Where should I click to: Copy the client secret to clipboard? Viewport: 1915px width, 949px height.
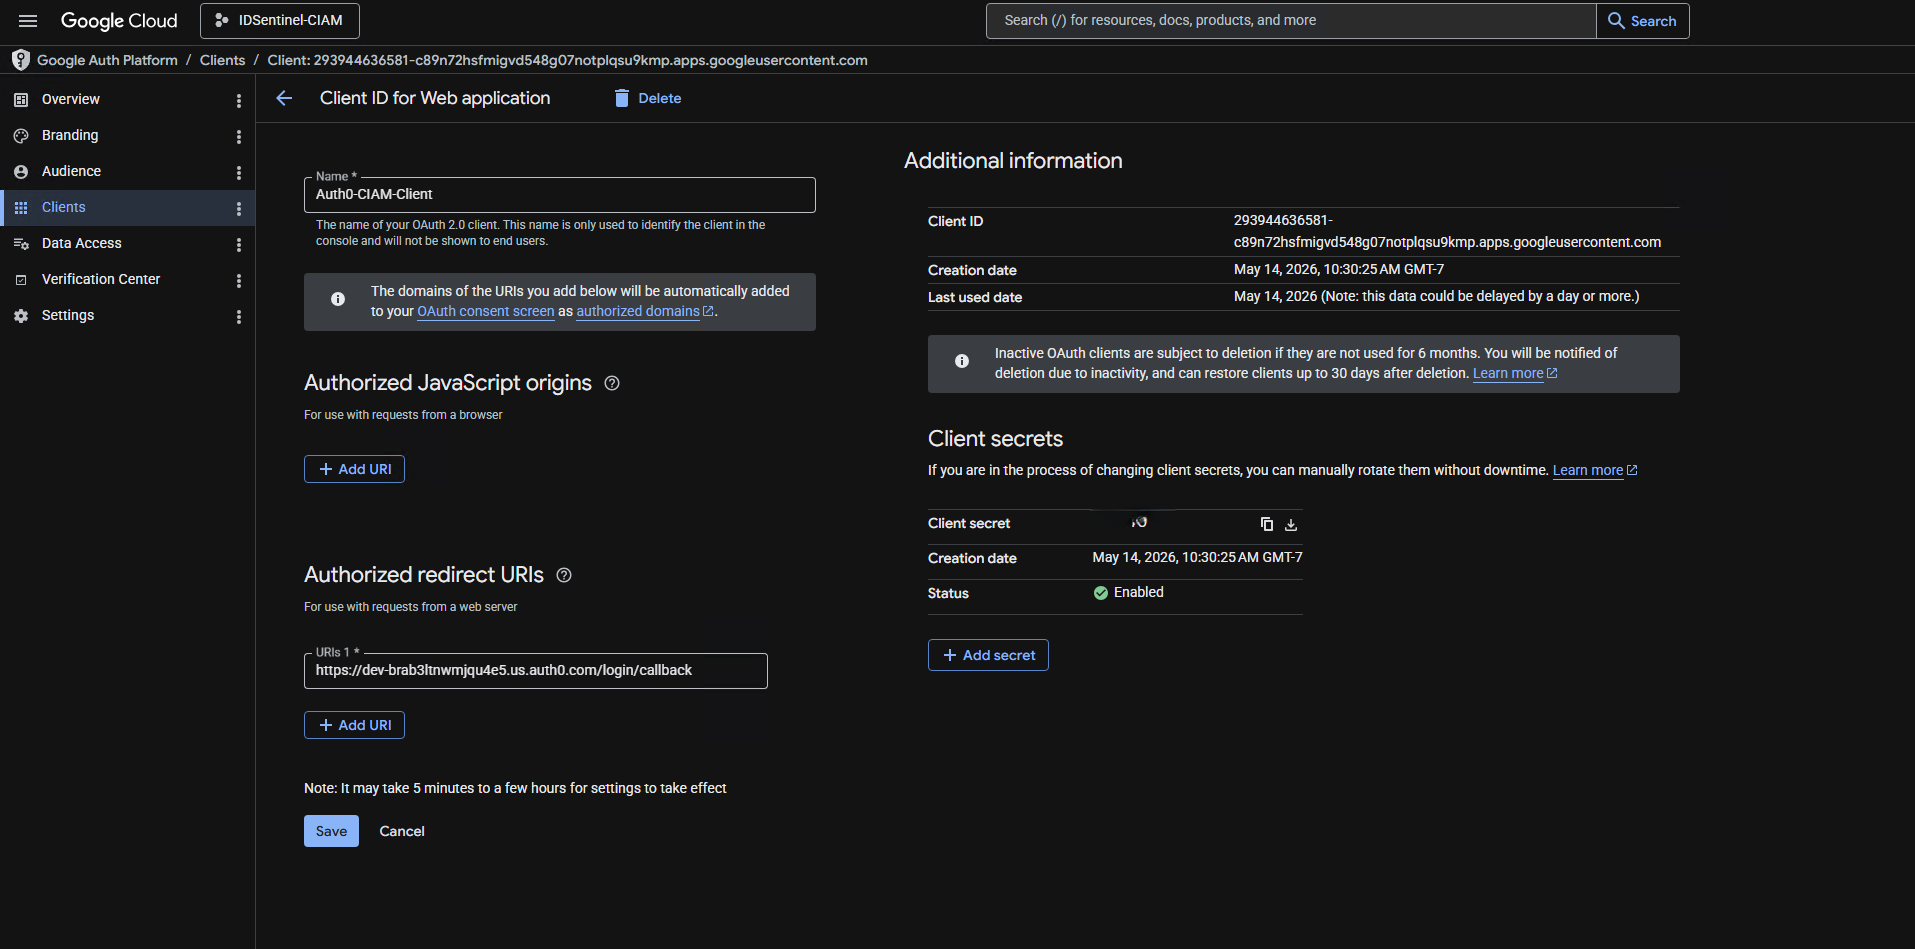tap(1267, 524)
